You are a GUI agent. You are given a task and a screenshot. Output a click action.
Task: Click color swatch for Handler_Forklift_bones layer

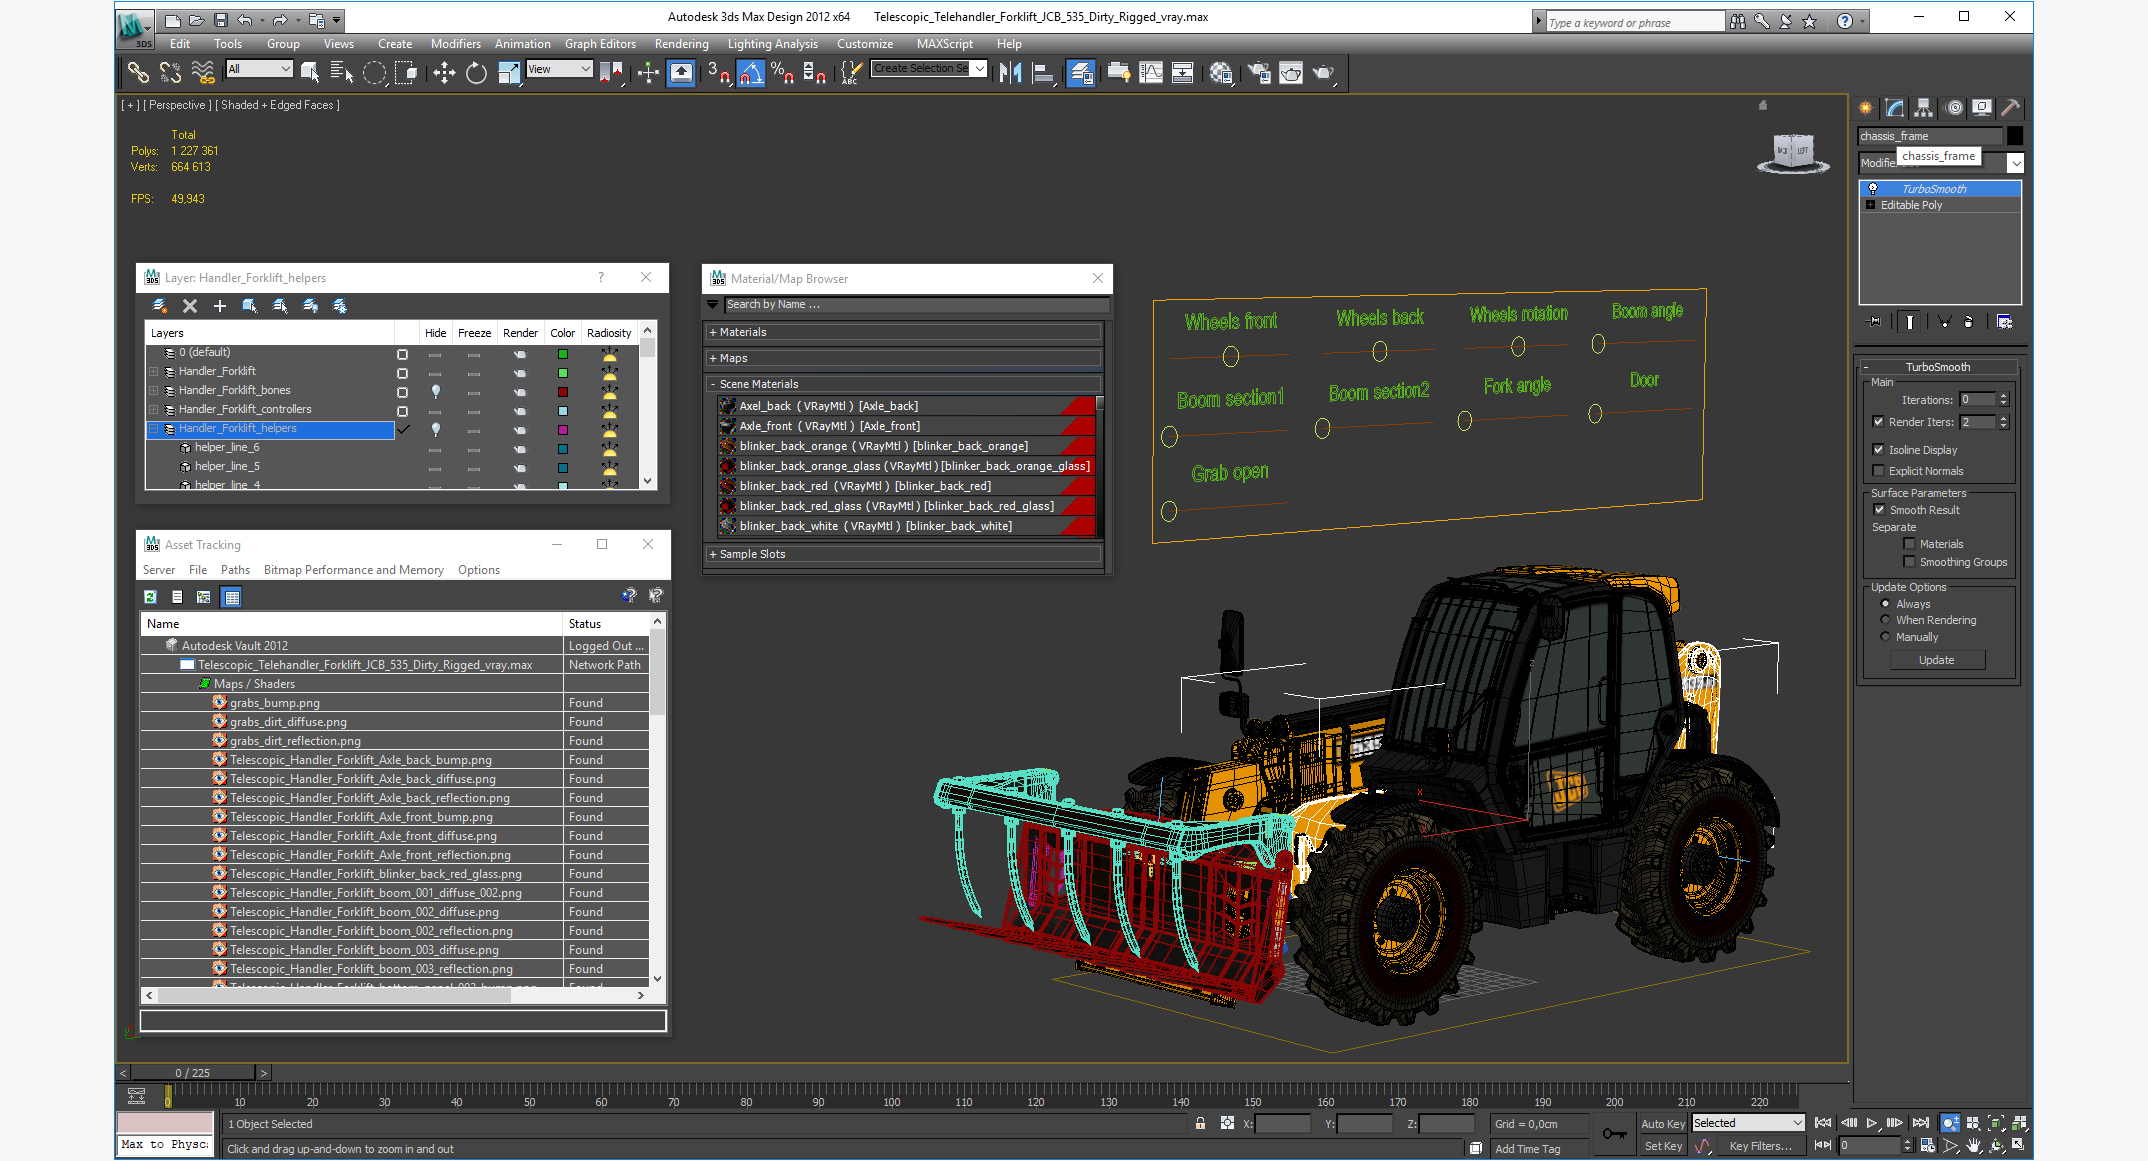(563, 392)
